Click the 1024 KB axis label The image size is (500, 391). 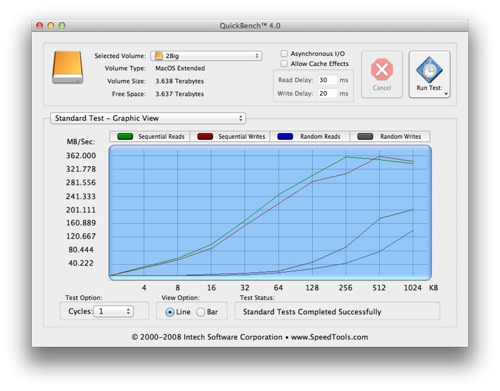pyautogui.click(x=413, y=288)
